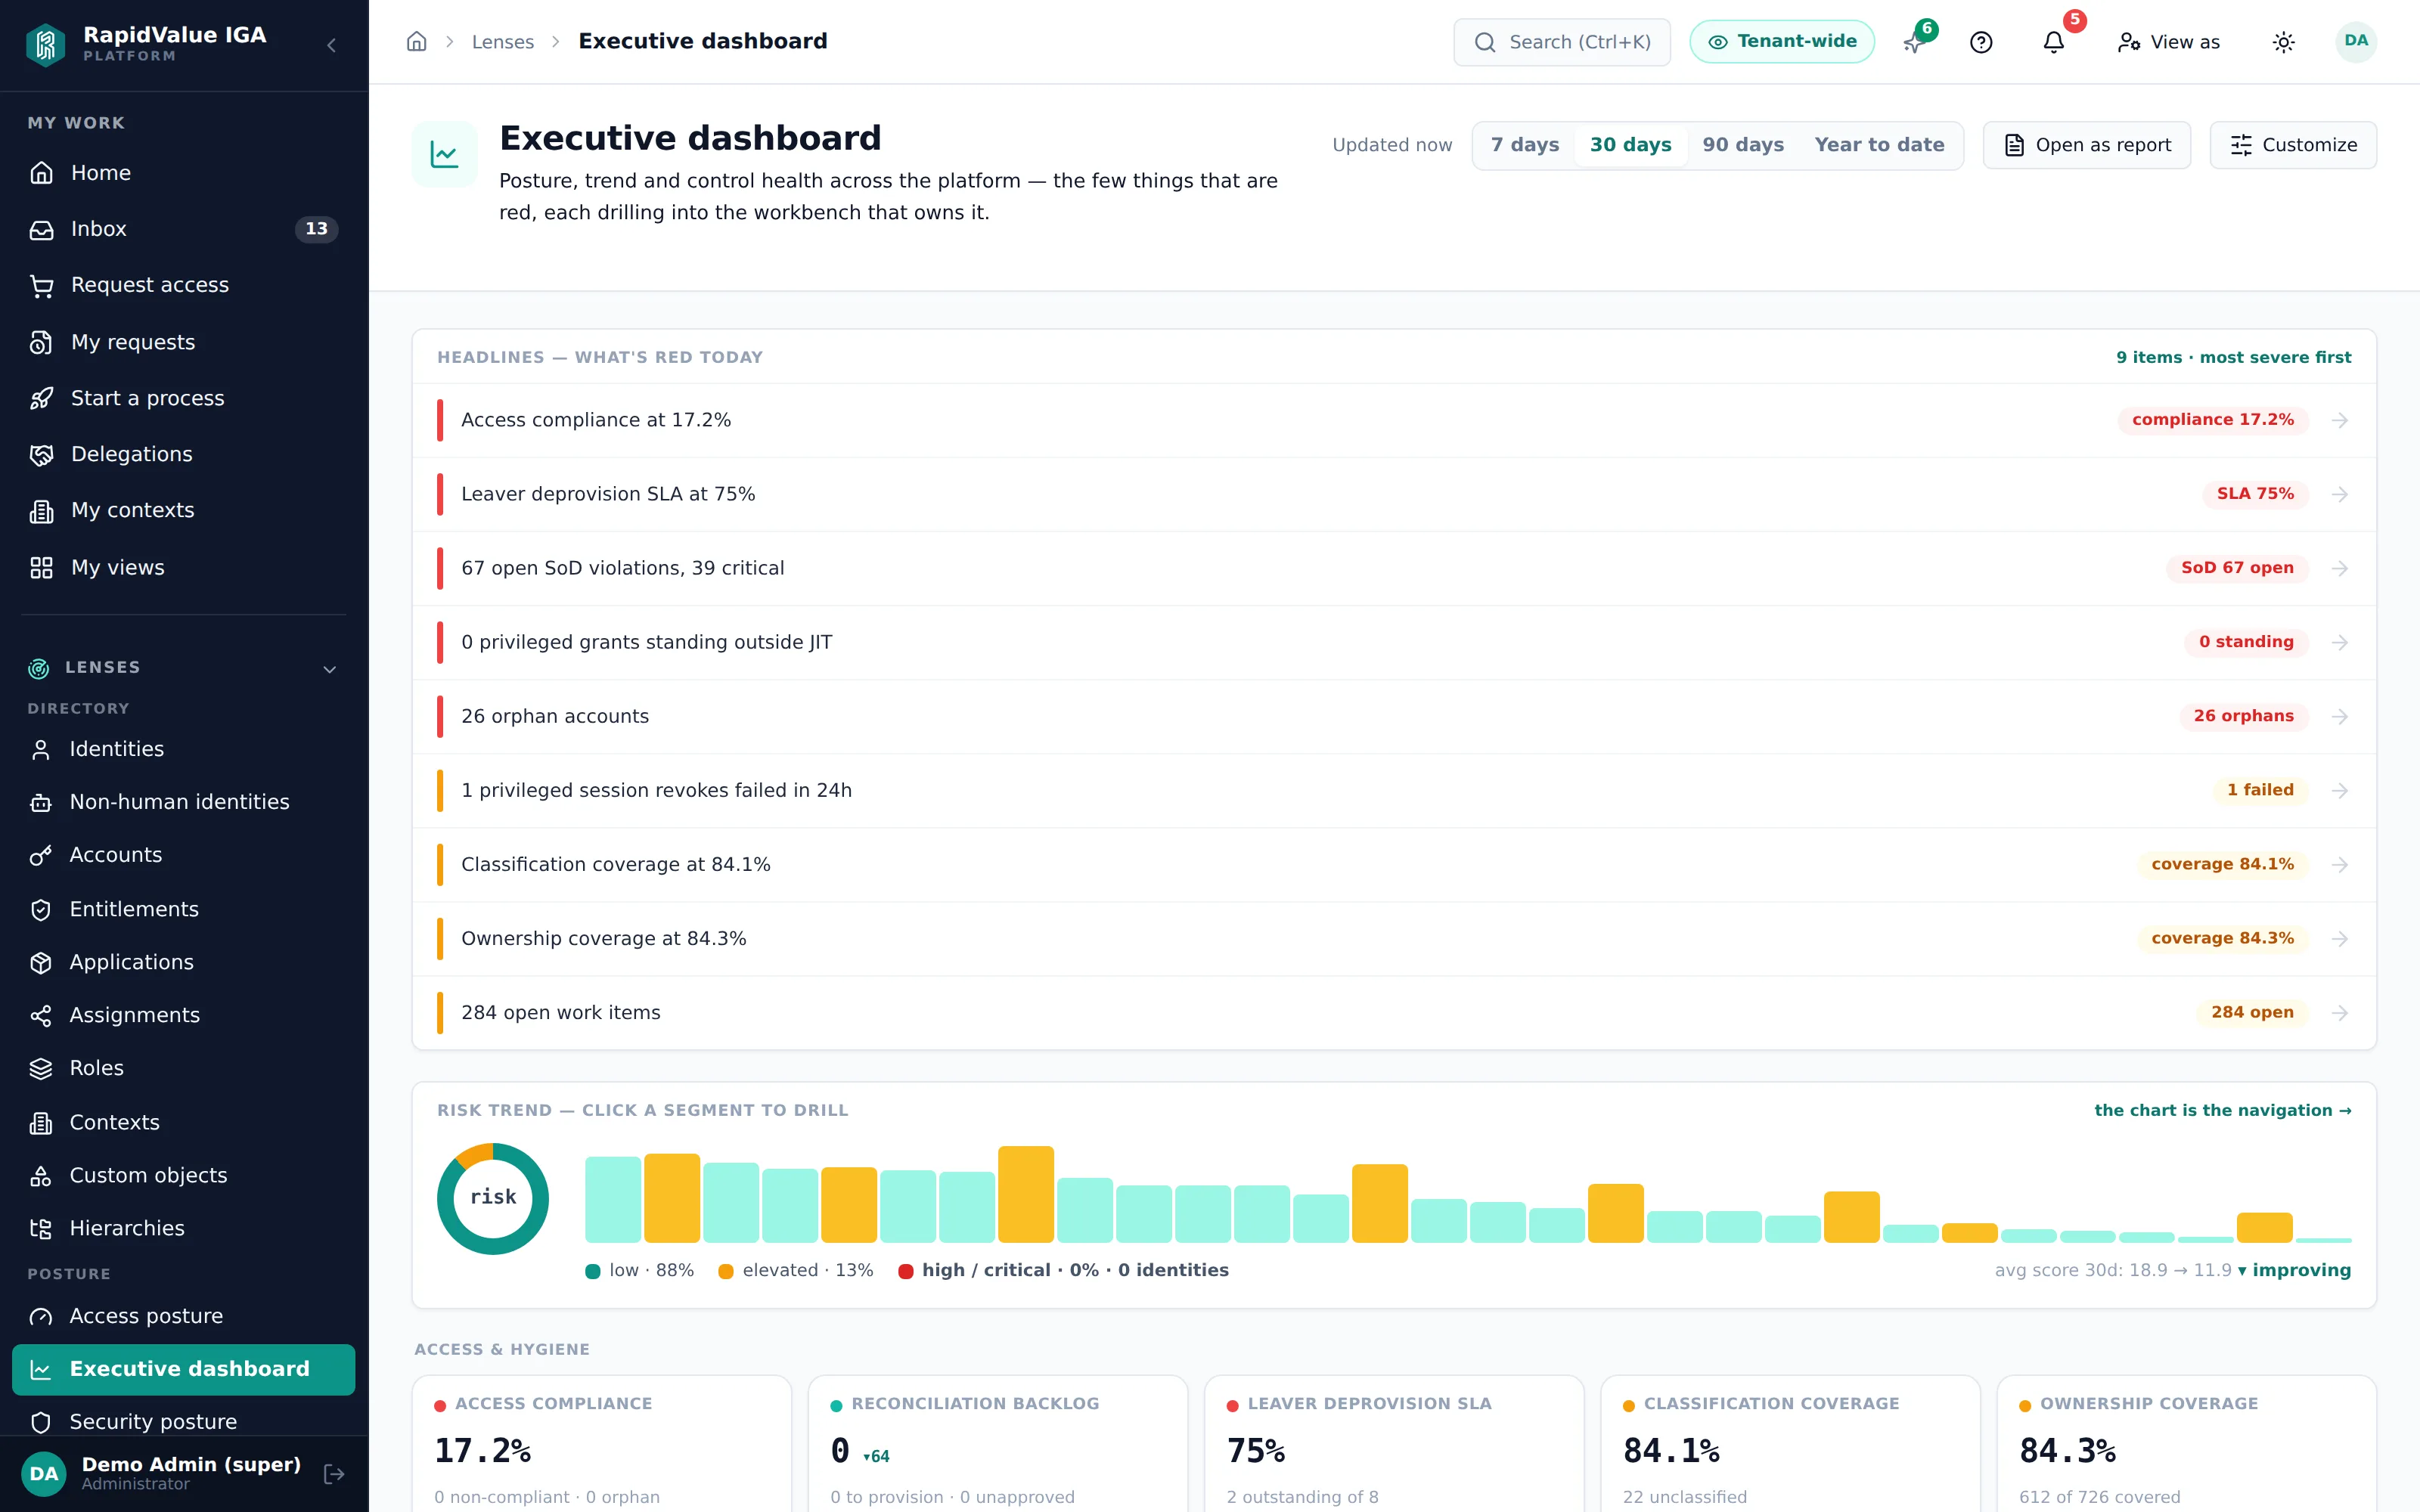Click the high / critical legend entry
The width and height of the screenshot is (2420, 1512).
point(1064,1270)
